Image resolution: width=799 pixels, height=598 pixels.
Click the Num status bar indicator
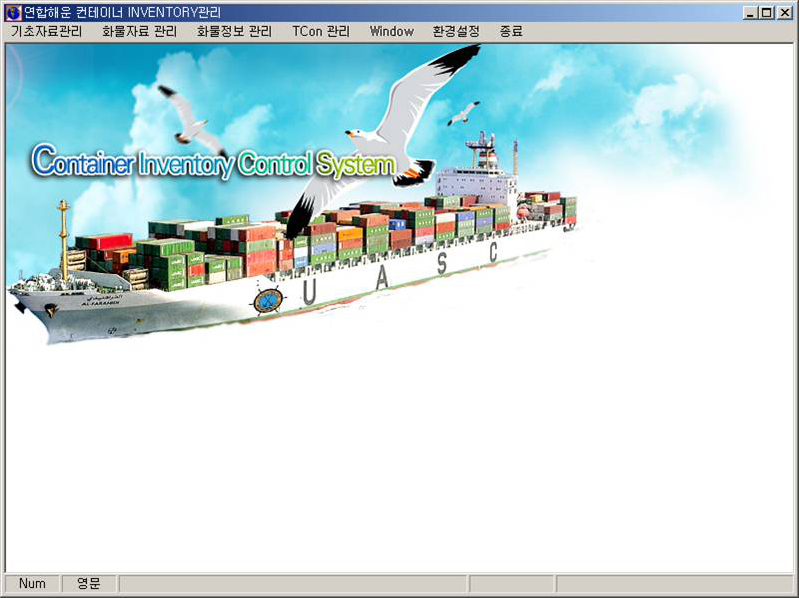point(32,584)
